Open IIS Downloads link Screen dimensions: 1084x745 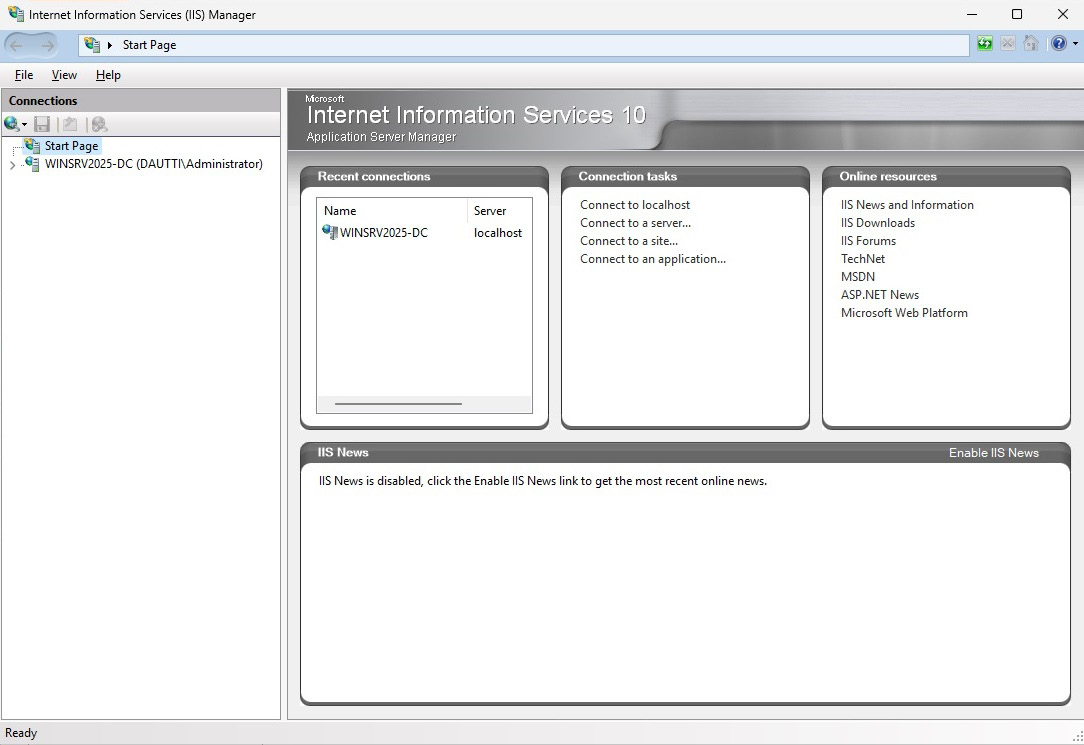click(877, 223)
